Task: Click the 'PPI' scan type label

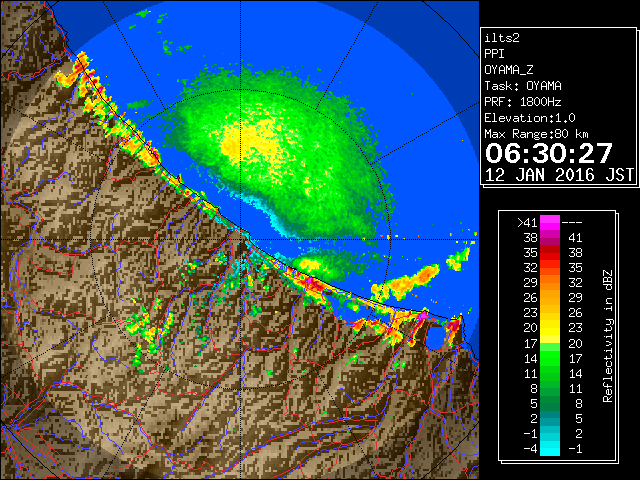Action: pyautogui.click(x=494, y=54)
